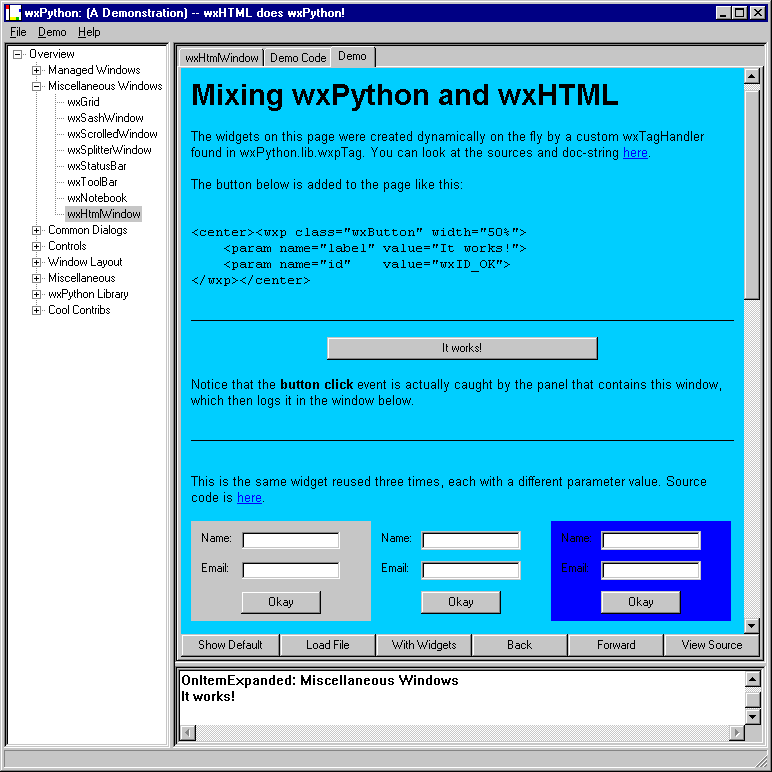Click the Load File button
This screenshot has height=772, width=772.
pos(327,645)
